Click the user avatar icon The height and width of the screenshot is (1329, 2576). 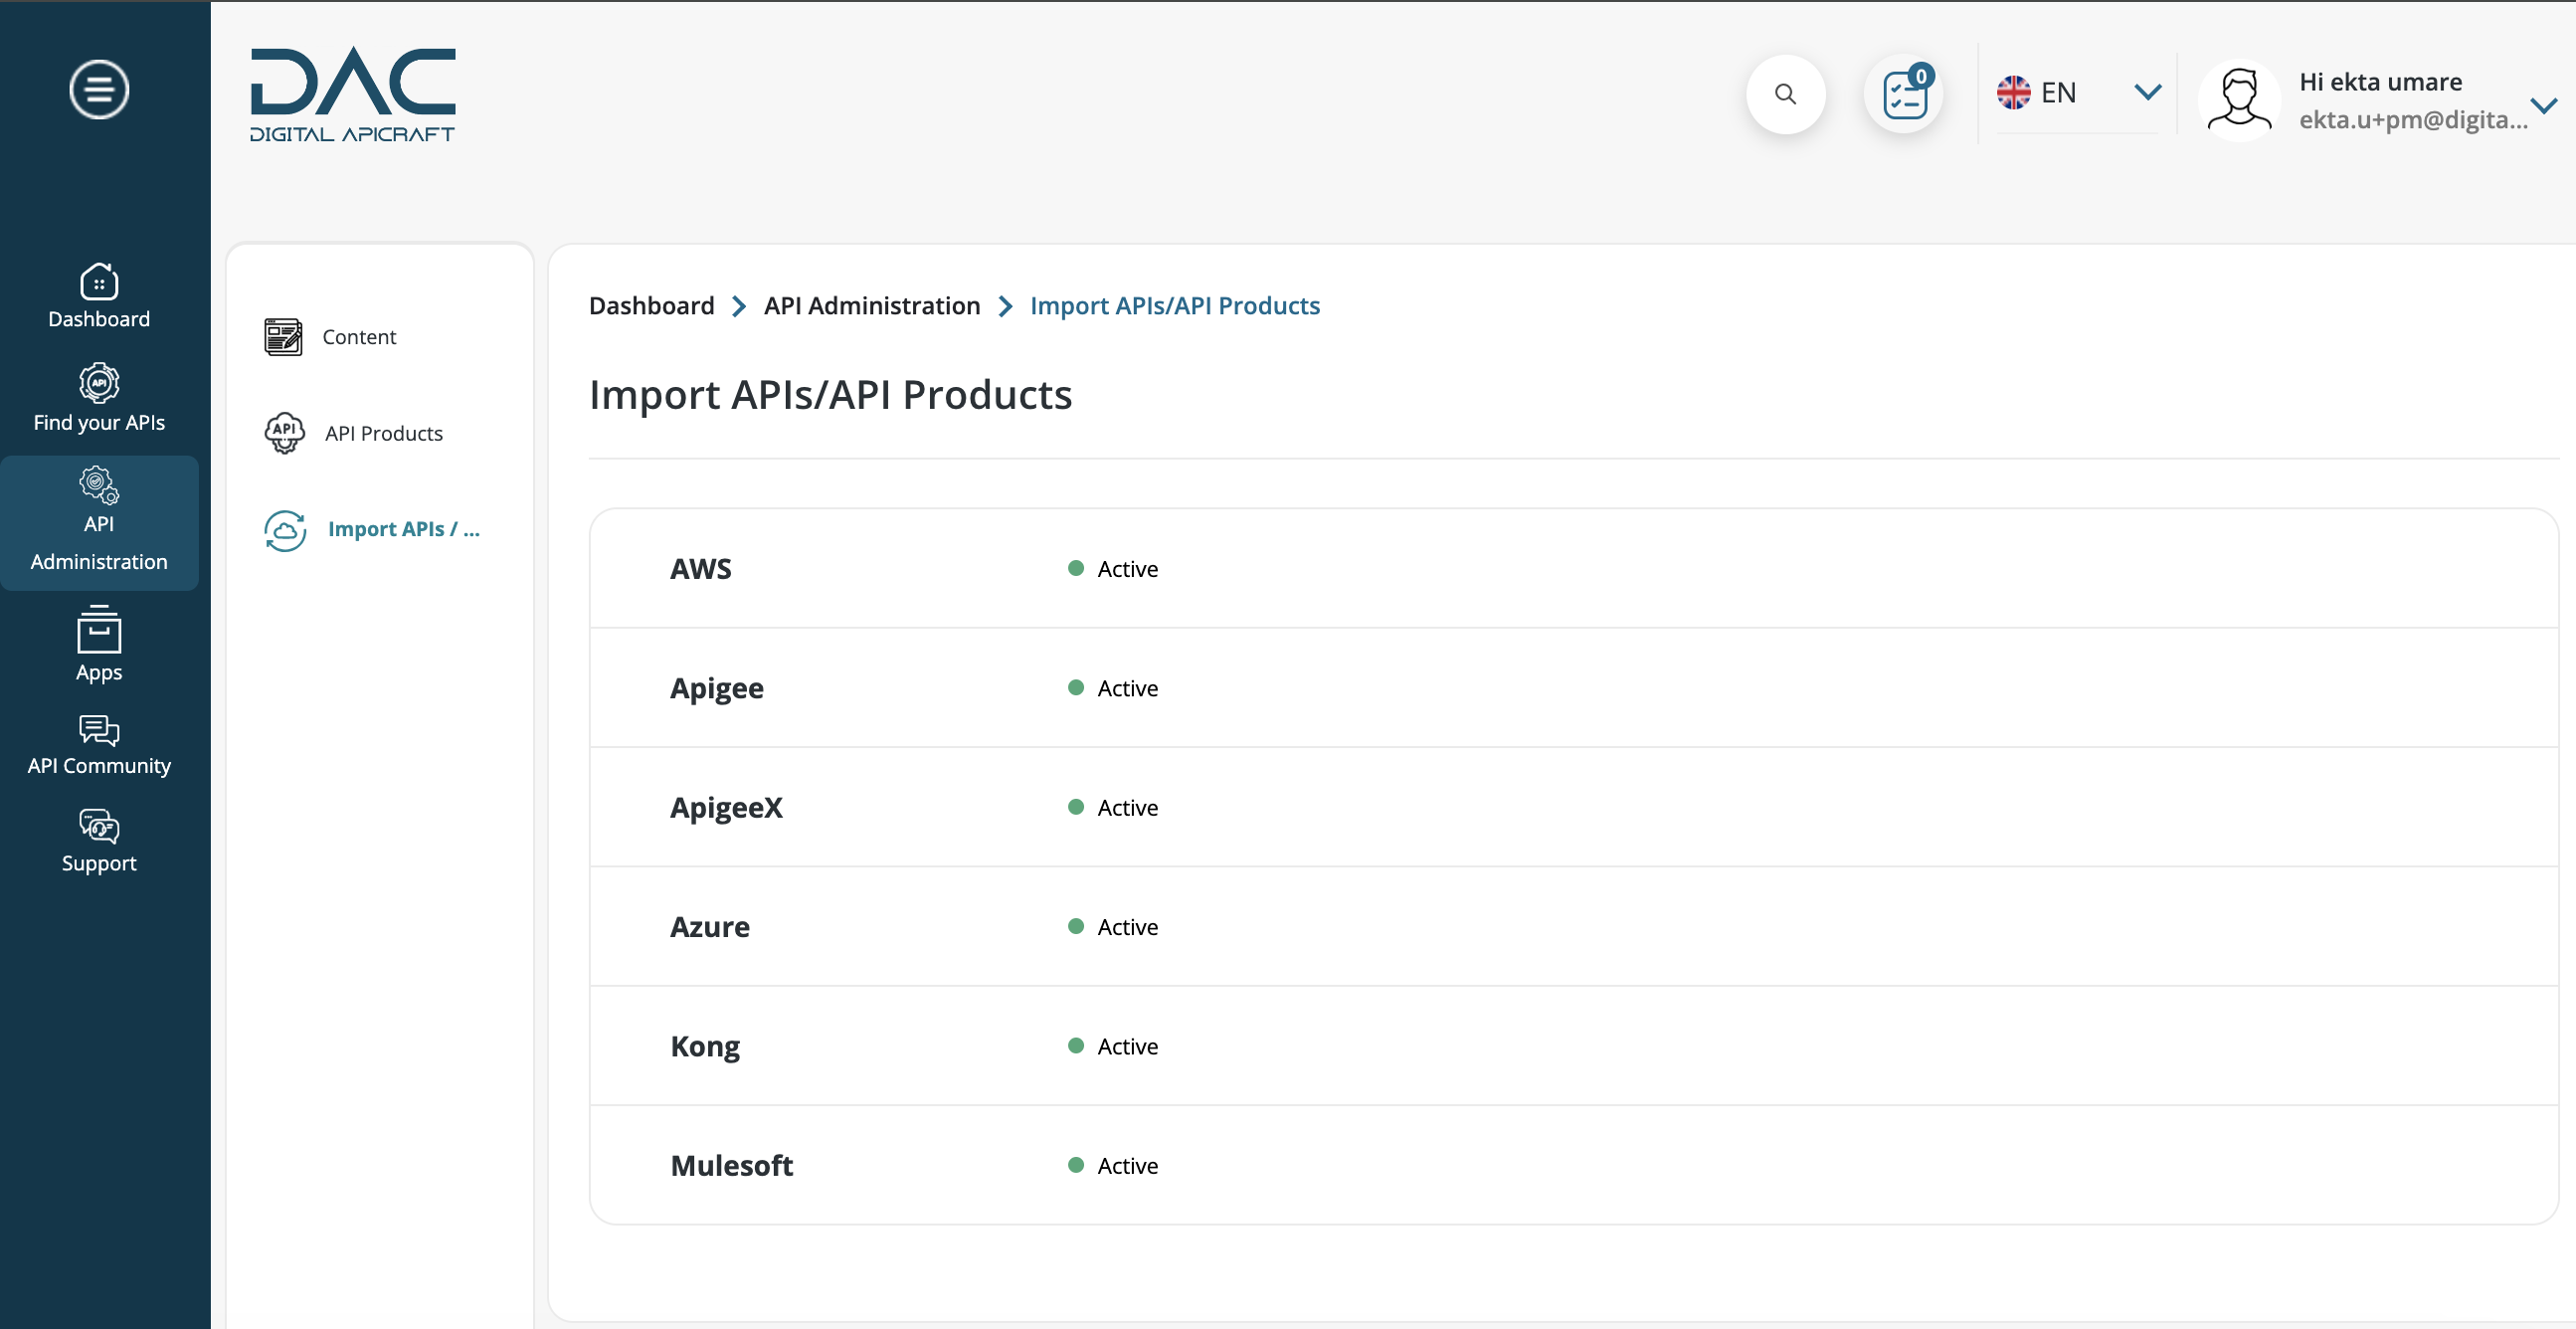pyautogui.click(x=2239, y=100)
